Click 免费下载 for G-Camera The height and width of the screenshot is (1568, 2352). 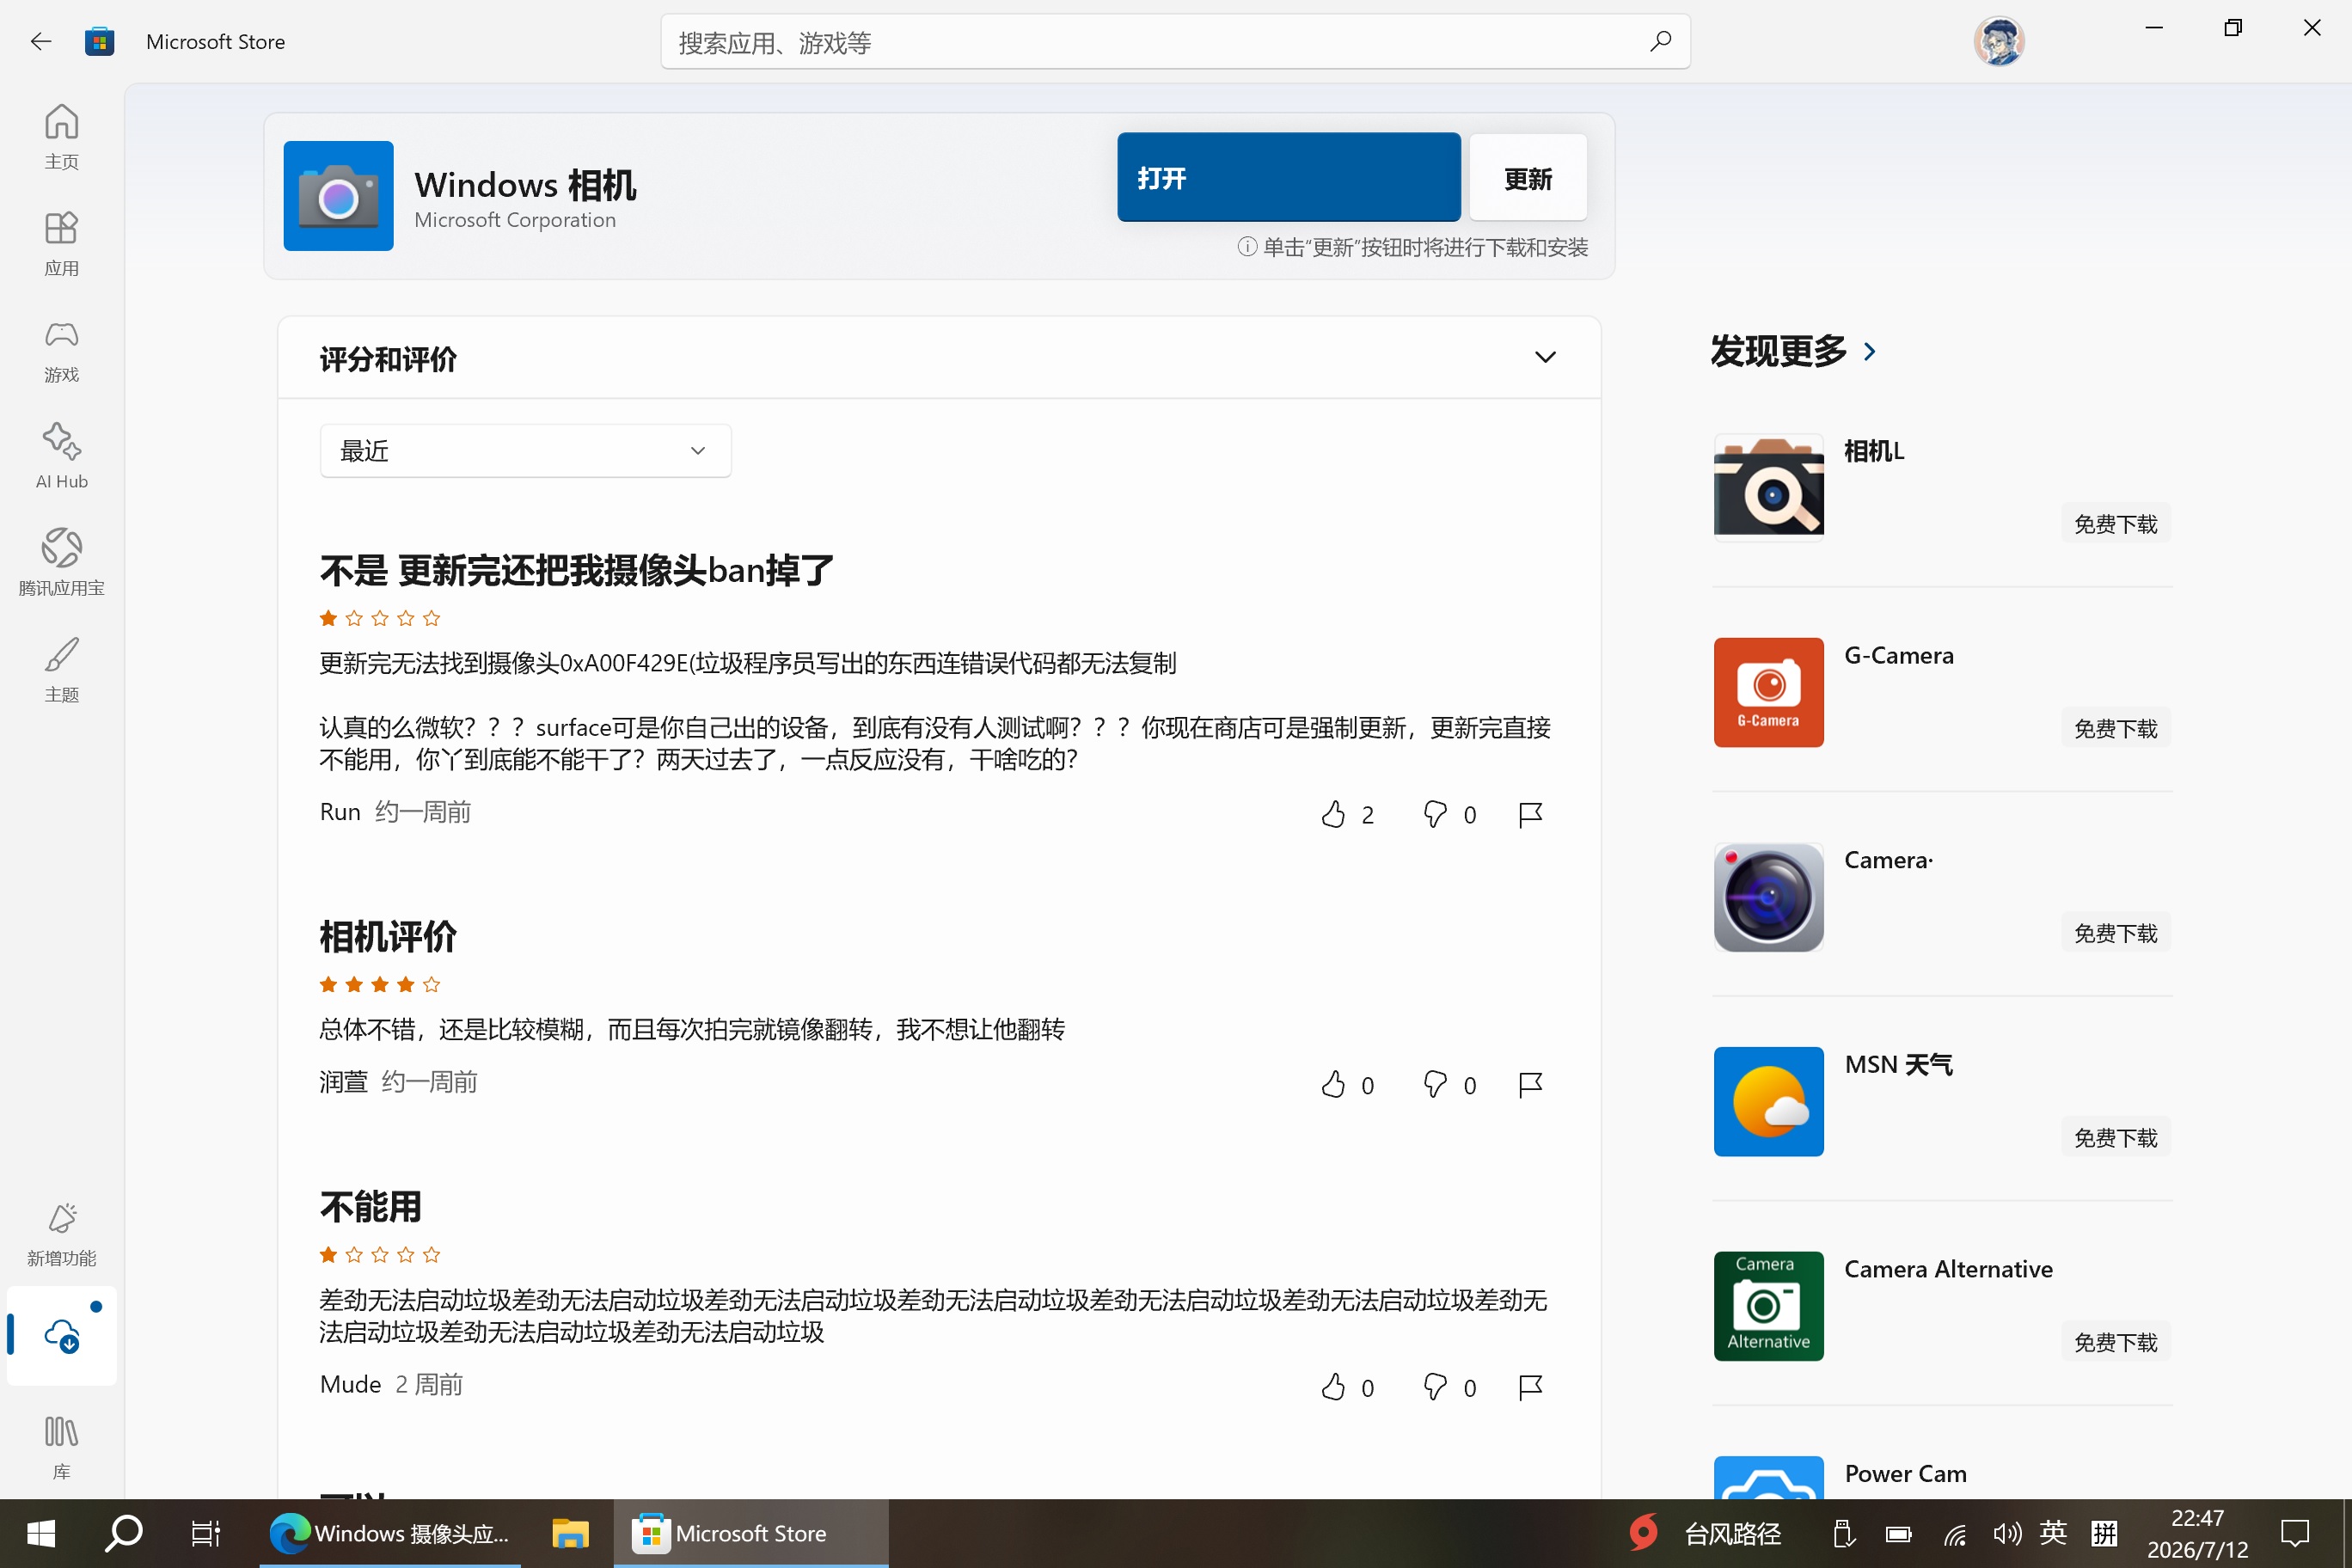click(x=2115, y=728)
